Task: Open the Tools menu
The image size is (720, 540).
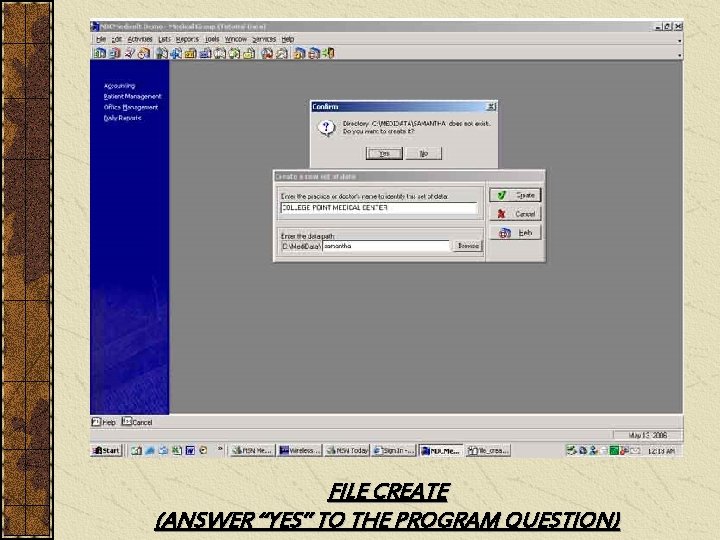Action: point(212,39)
